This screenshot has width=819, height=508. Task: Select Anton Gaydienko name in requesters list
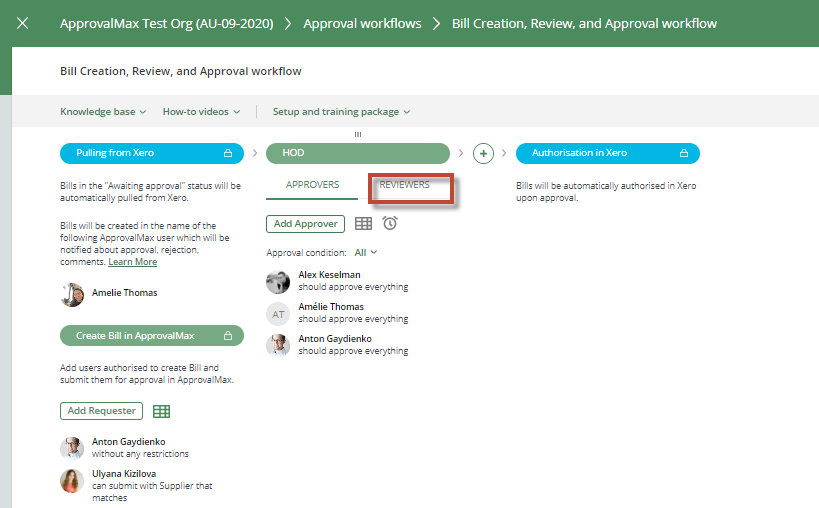[x=128, y=442]
